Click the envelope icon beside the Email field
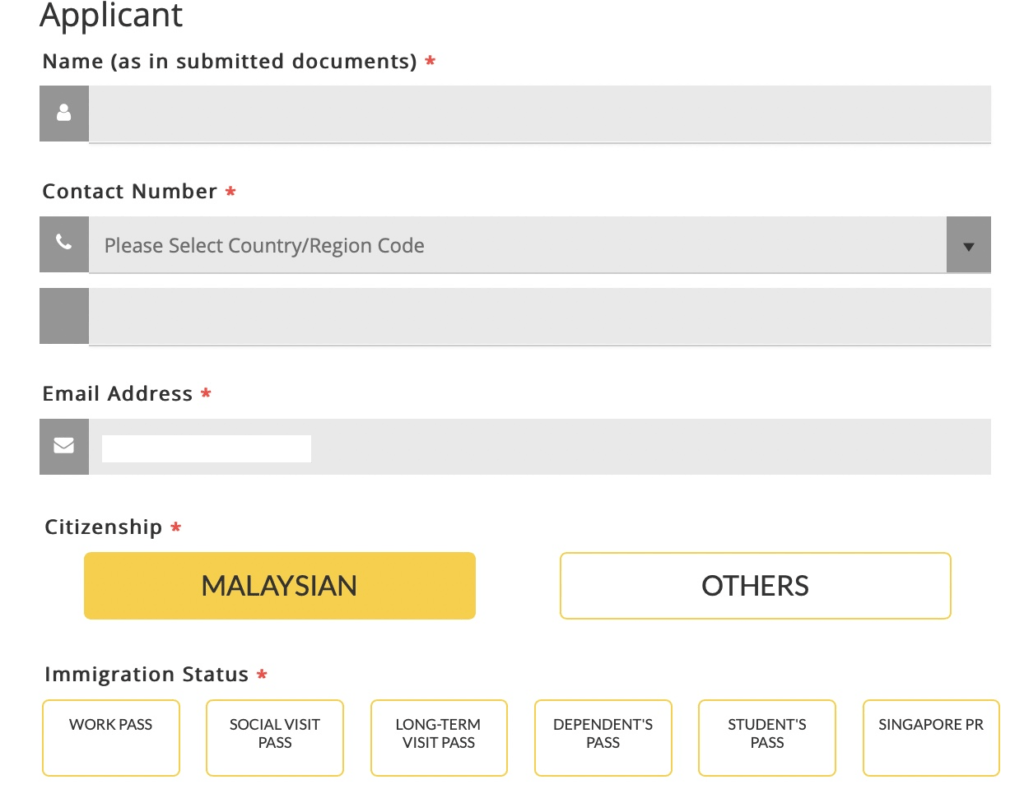Image resolution: width=1024 pixels, height=803 pixels. pyautogui.click(x=64, y=446)
